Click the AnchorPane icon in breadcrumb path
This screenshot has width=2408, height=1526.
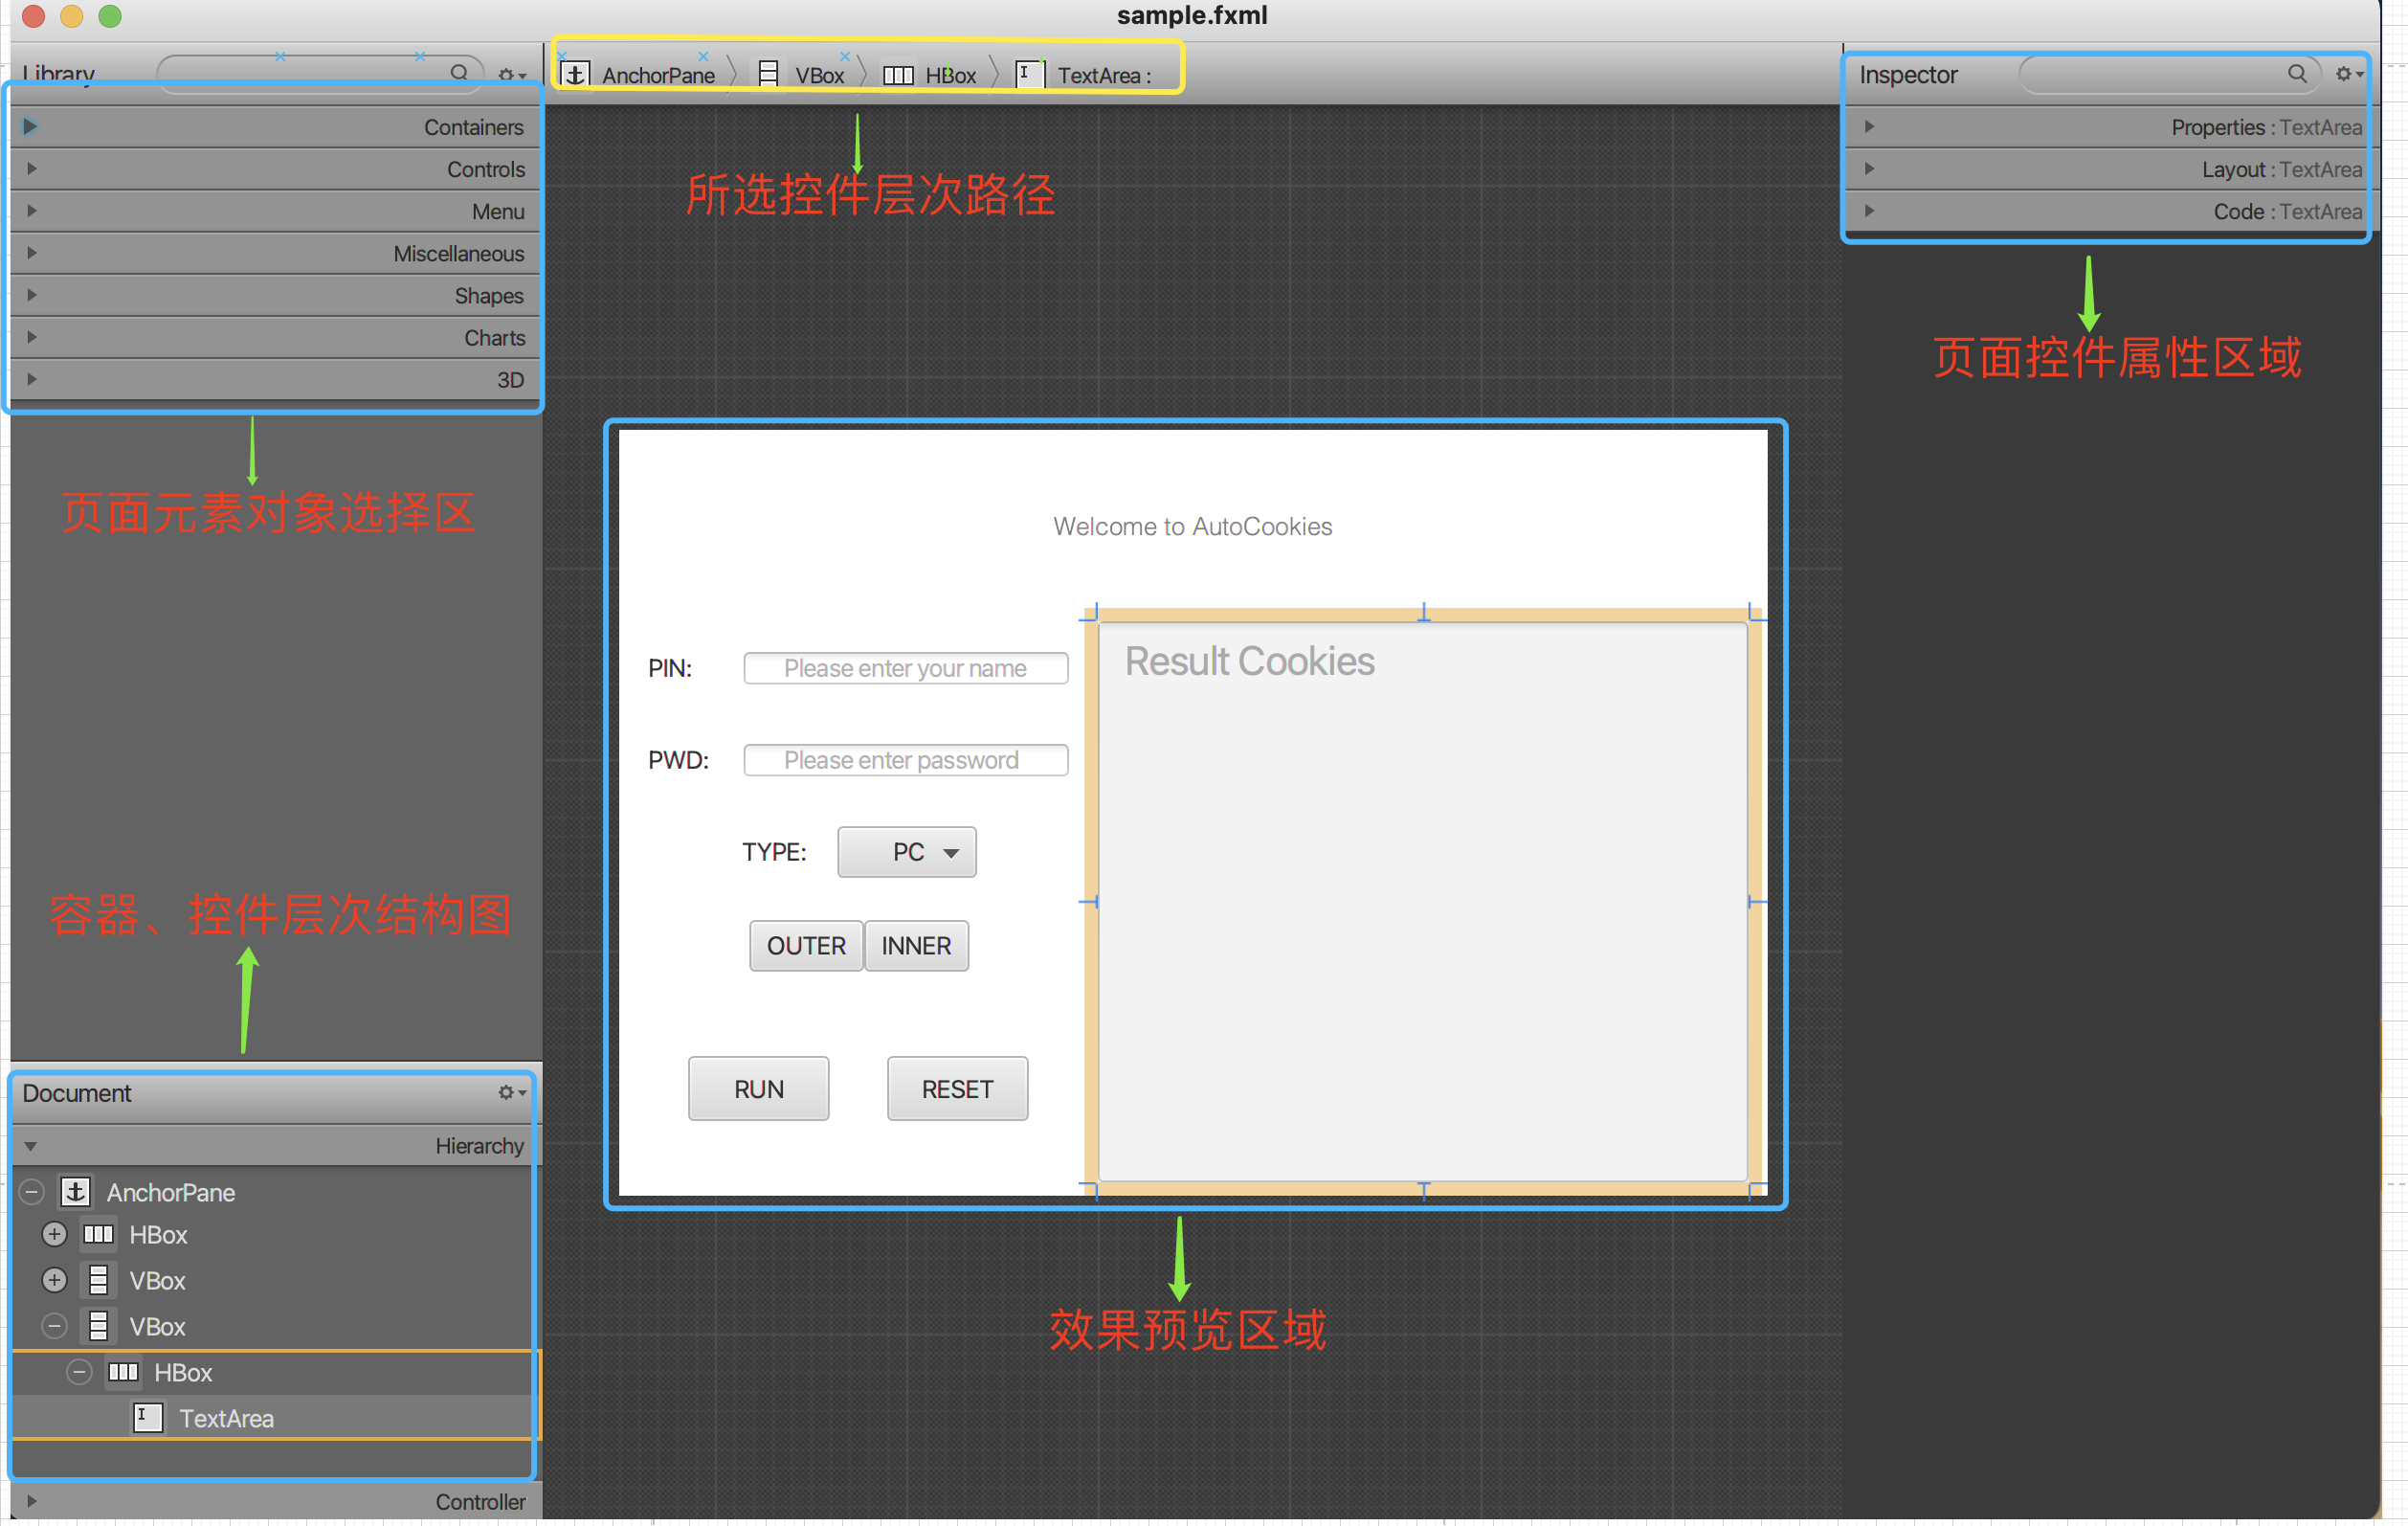[575, 75]
